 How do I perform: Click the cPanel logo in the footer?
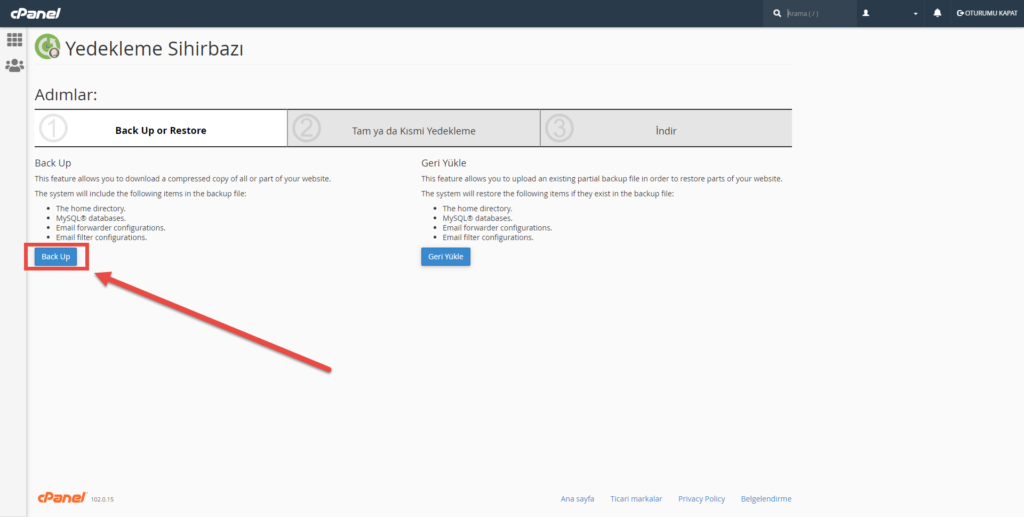pos(61,497)
